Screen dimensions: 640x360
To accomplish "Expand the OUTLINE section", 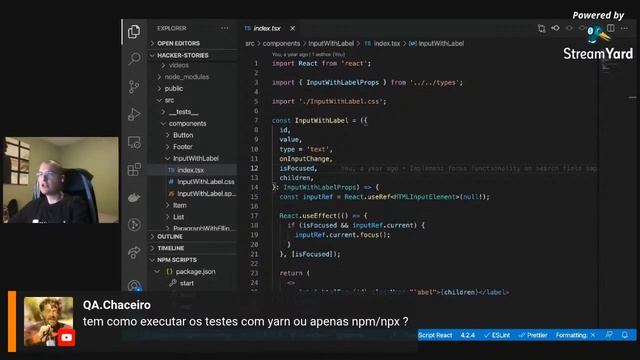I will coord(193,237).
